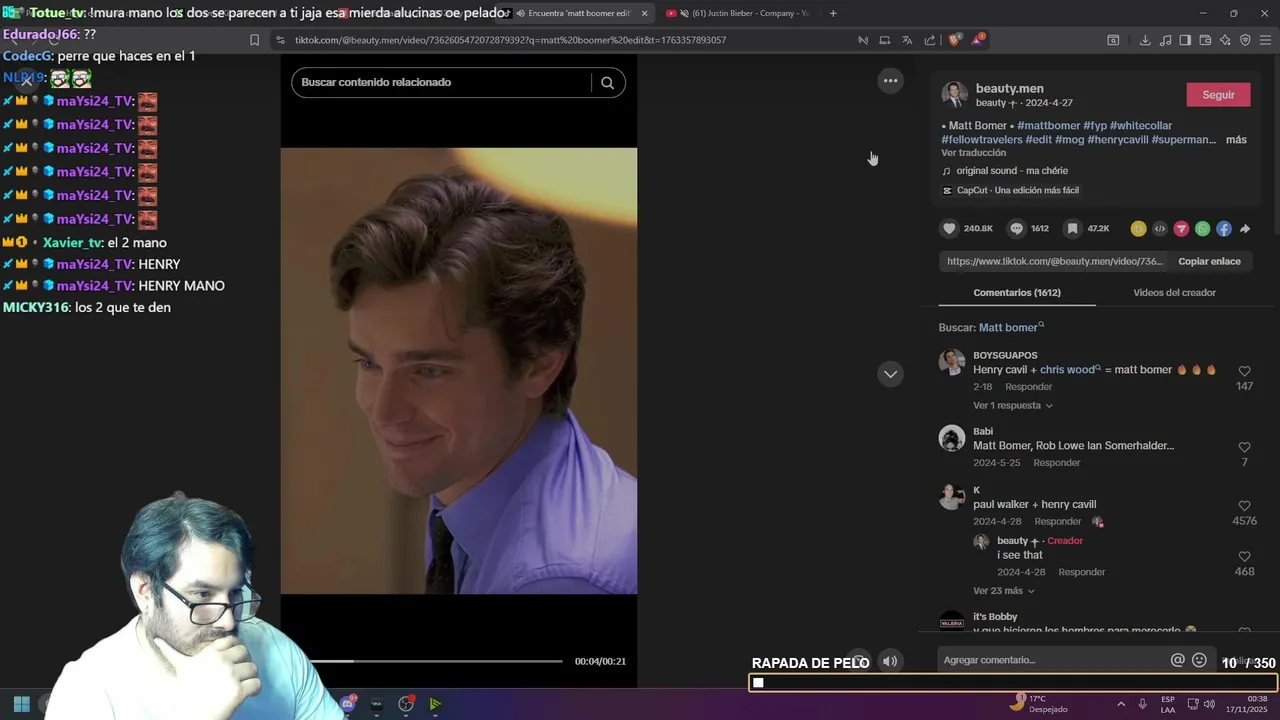Open browser downloads icon

point(1145,40)
